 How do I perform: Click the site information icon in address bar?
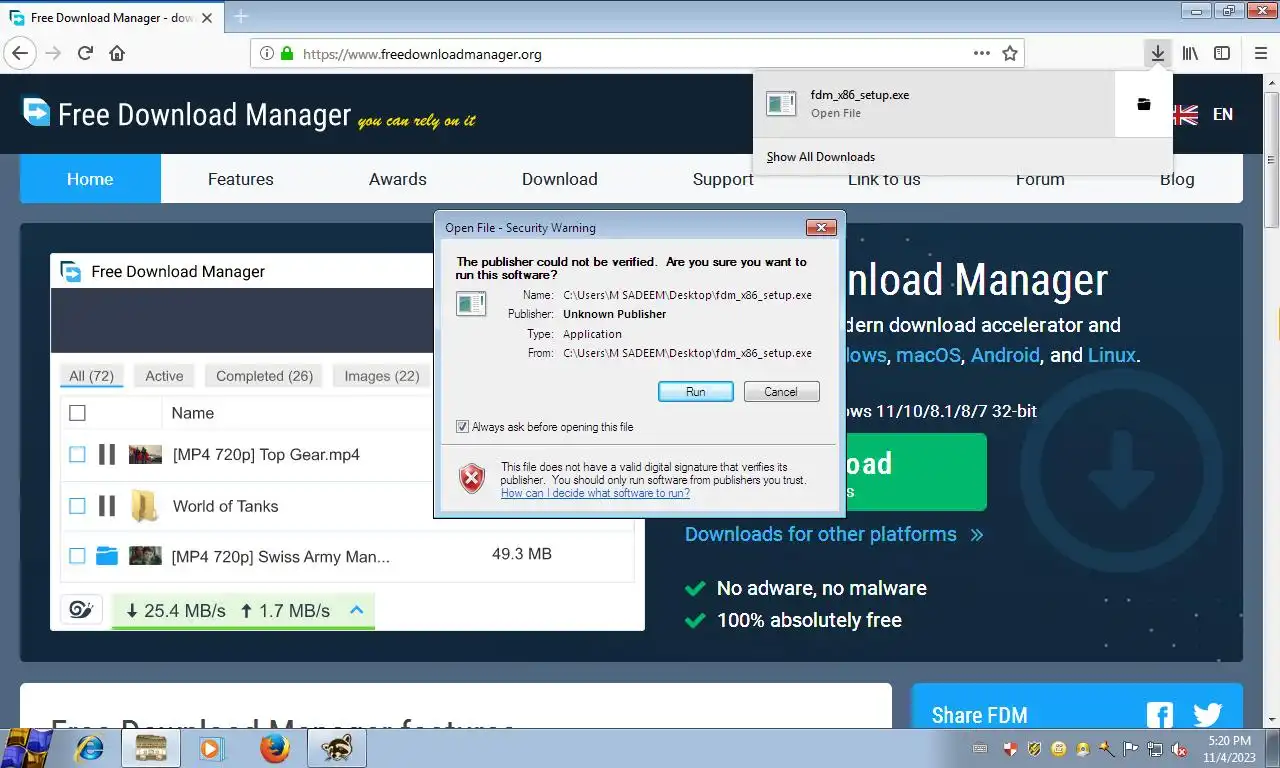267,53
